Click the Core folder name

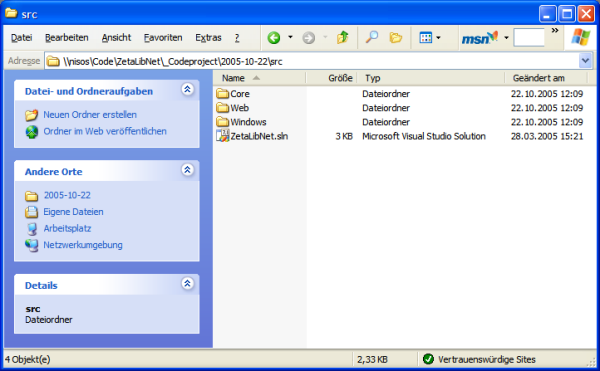point(240,94)
